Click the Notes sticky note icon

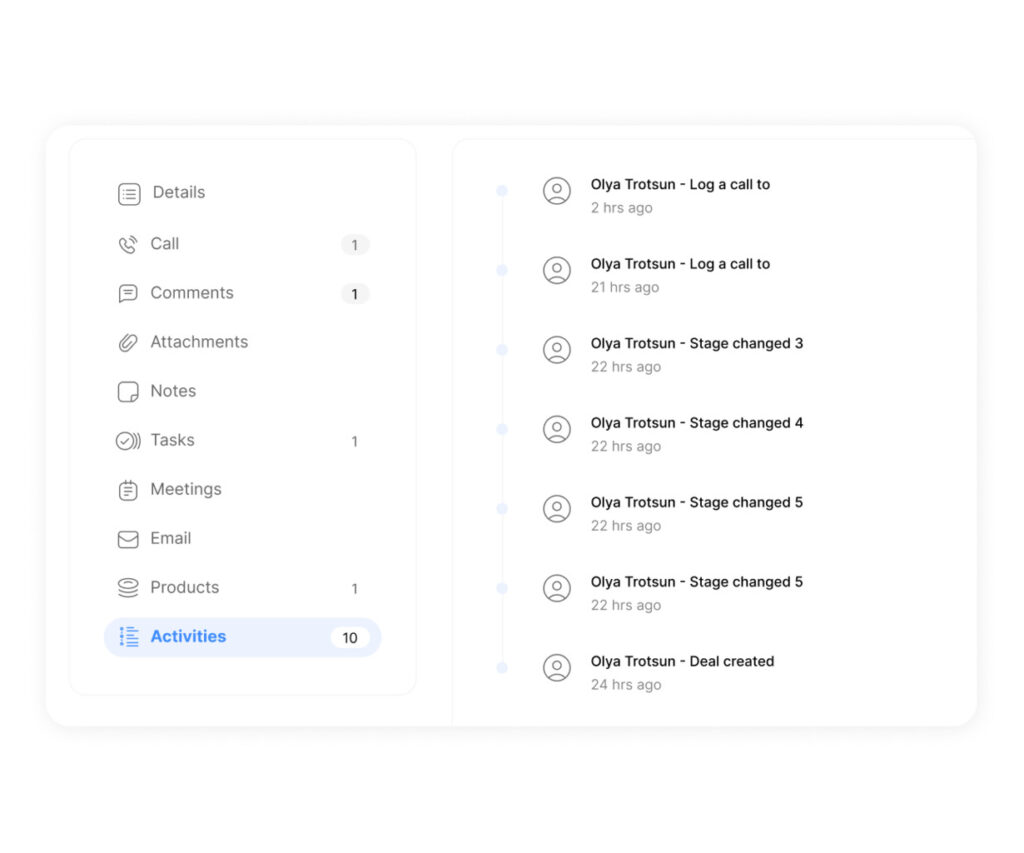(128, 392)
